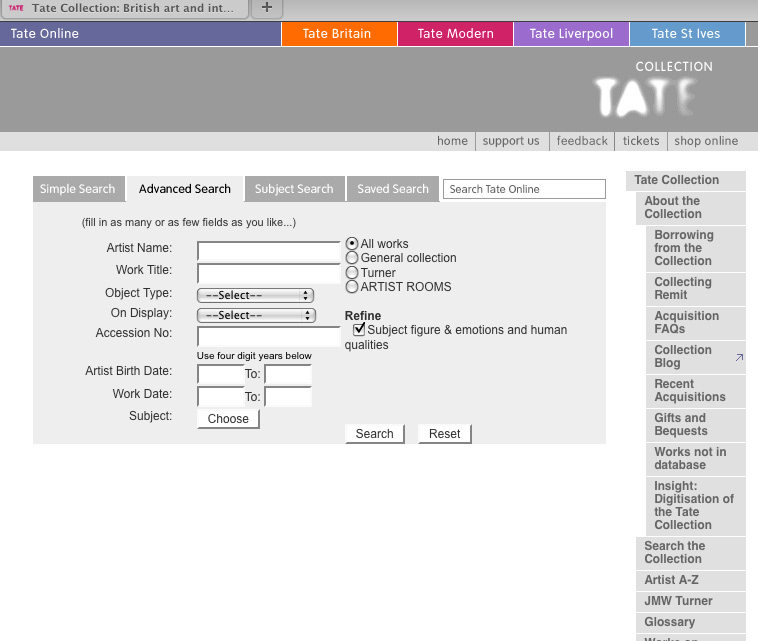Viewport: 758px width, 641px height.
Task: Open Gifts and Bequests sidebar link
Action: point(696,424)
